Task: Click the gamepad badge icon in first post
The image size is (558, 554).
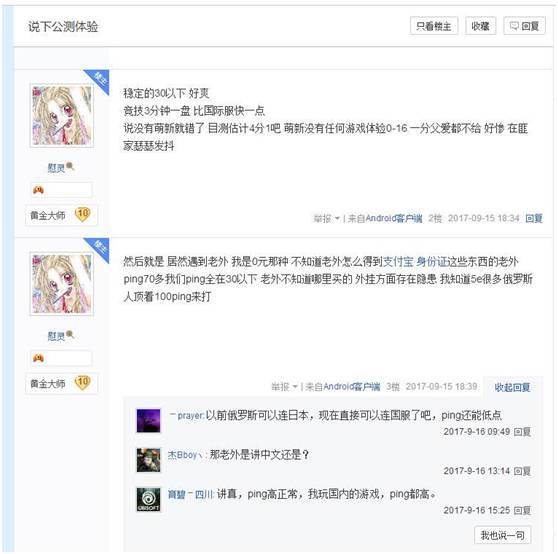Action: tap(38, 190)
